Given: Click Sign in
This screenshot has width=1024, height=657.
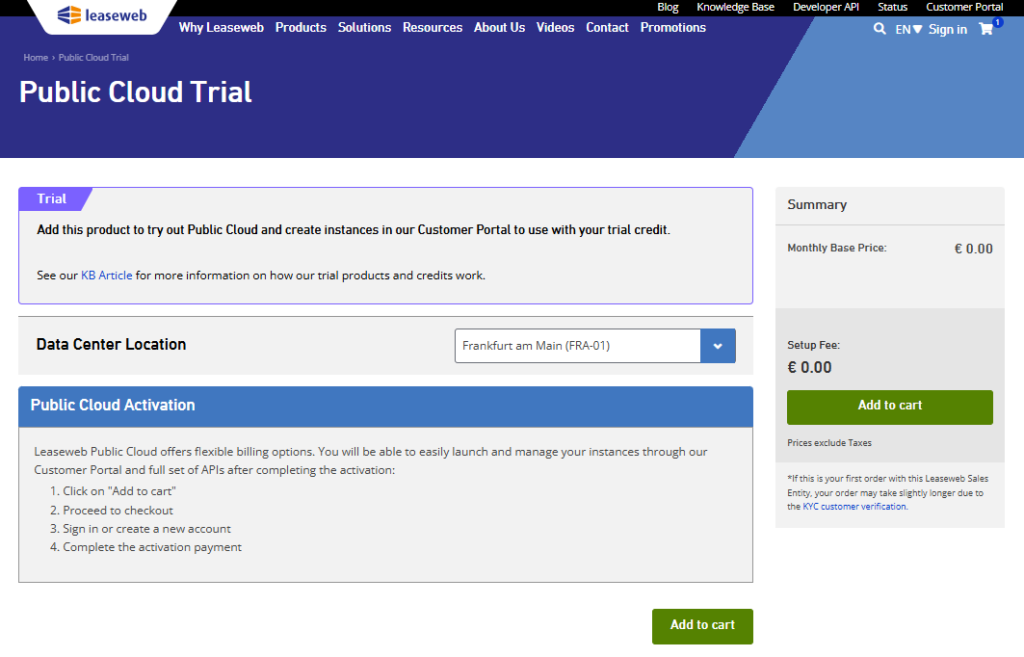Looking at the screenshot, I should (948, 29).
